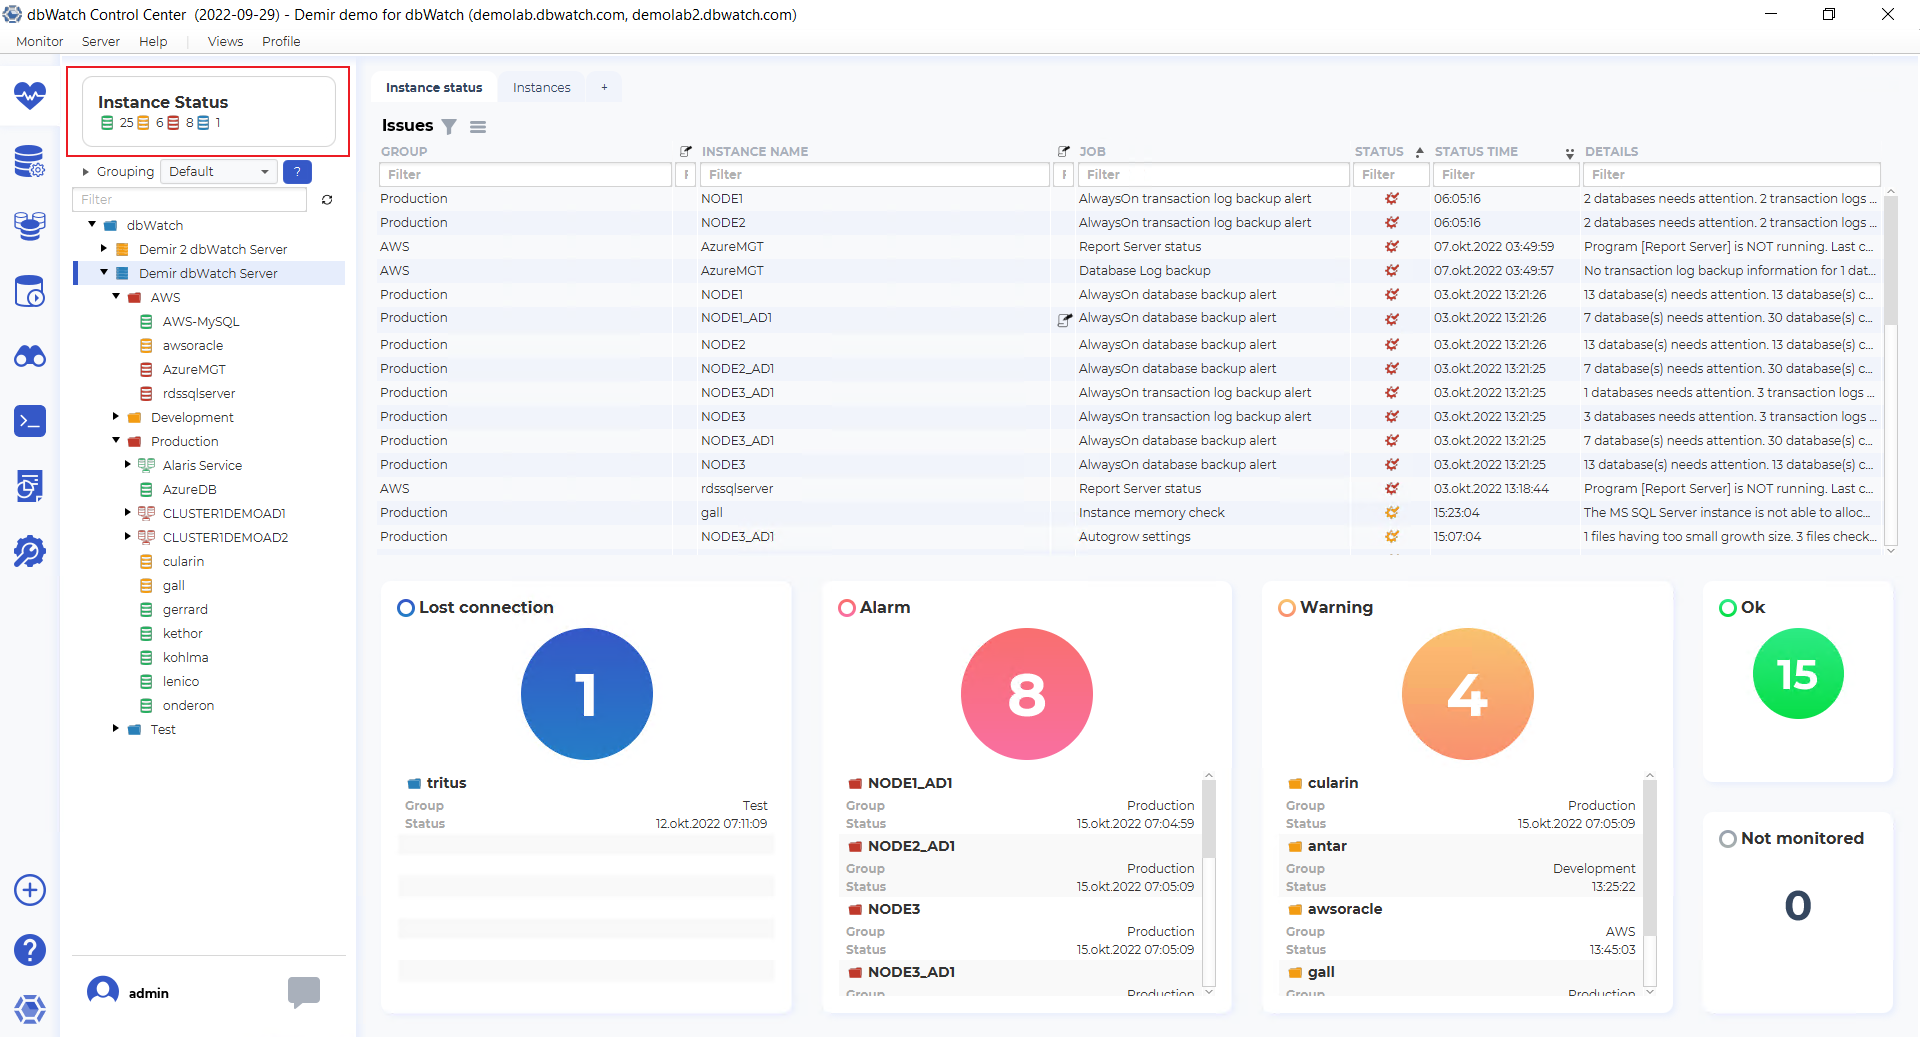Open the Monitor menu
The height and width of the screenshot is (1037, 1920).
tap(40, 41)
